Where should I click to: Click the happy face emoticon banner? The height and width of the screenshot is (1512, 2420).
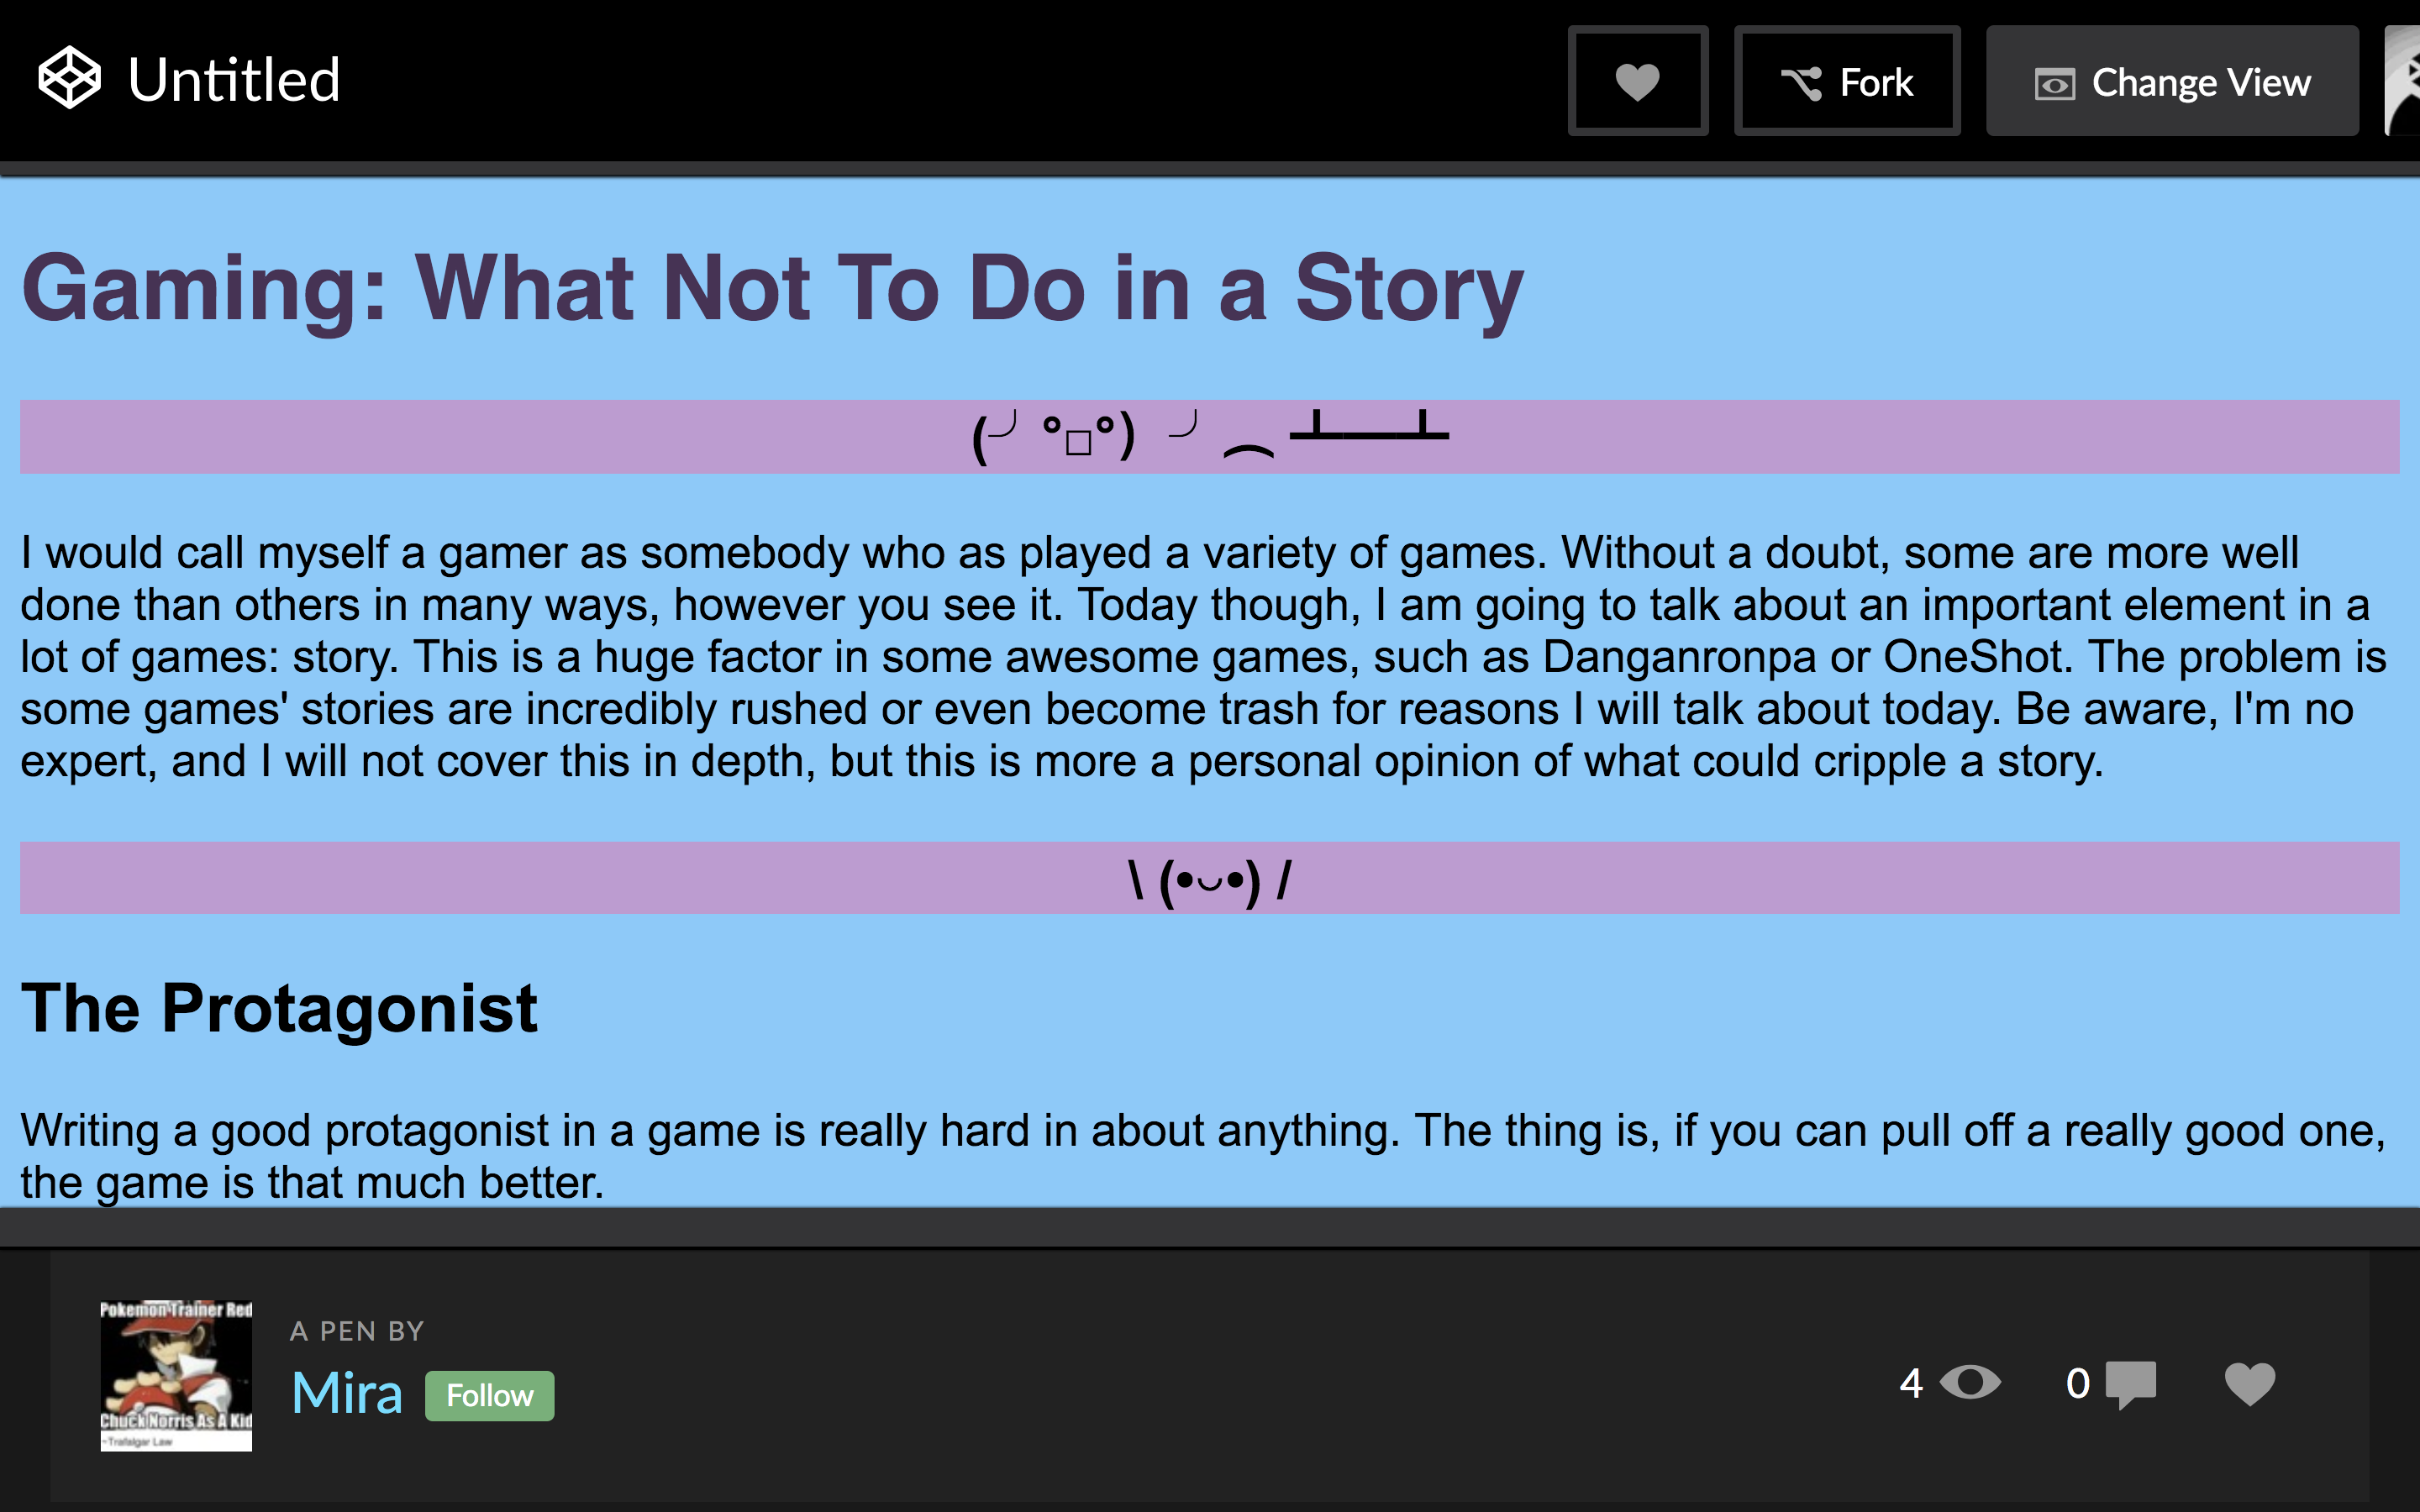point(1210,878)
